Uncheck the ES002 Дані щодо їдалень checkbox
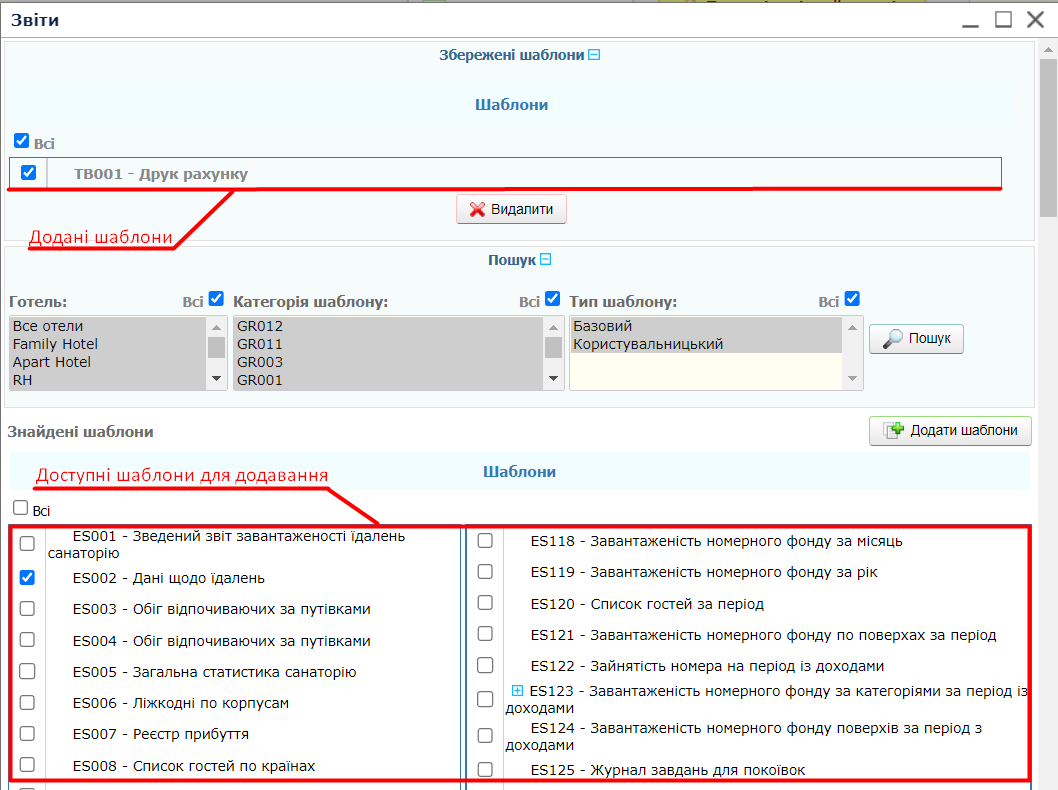The image size is (1058, 790). coord(27,578)
